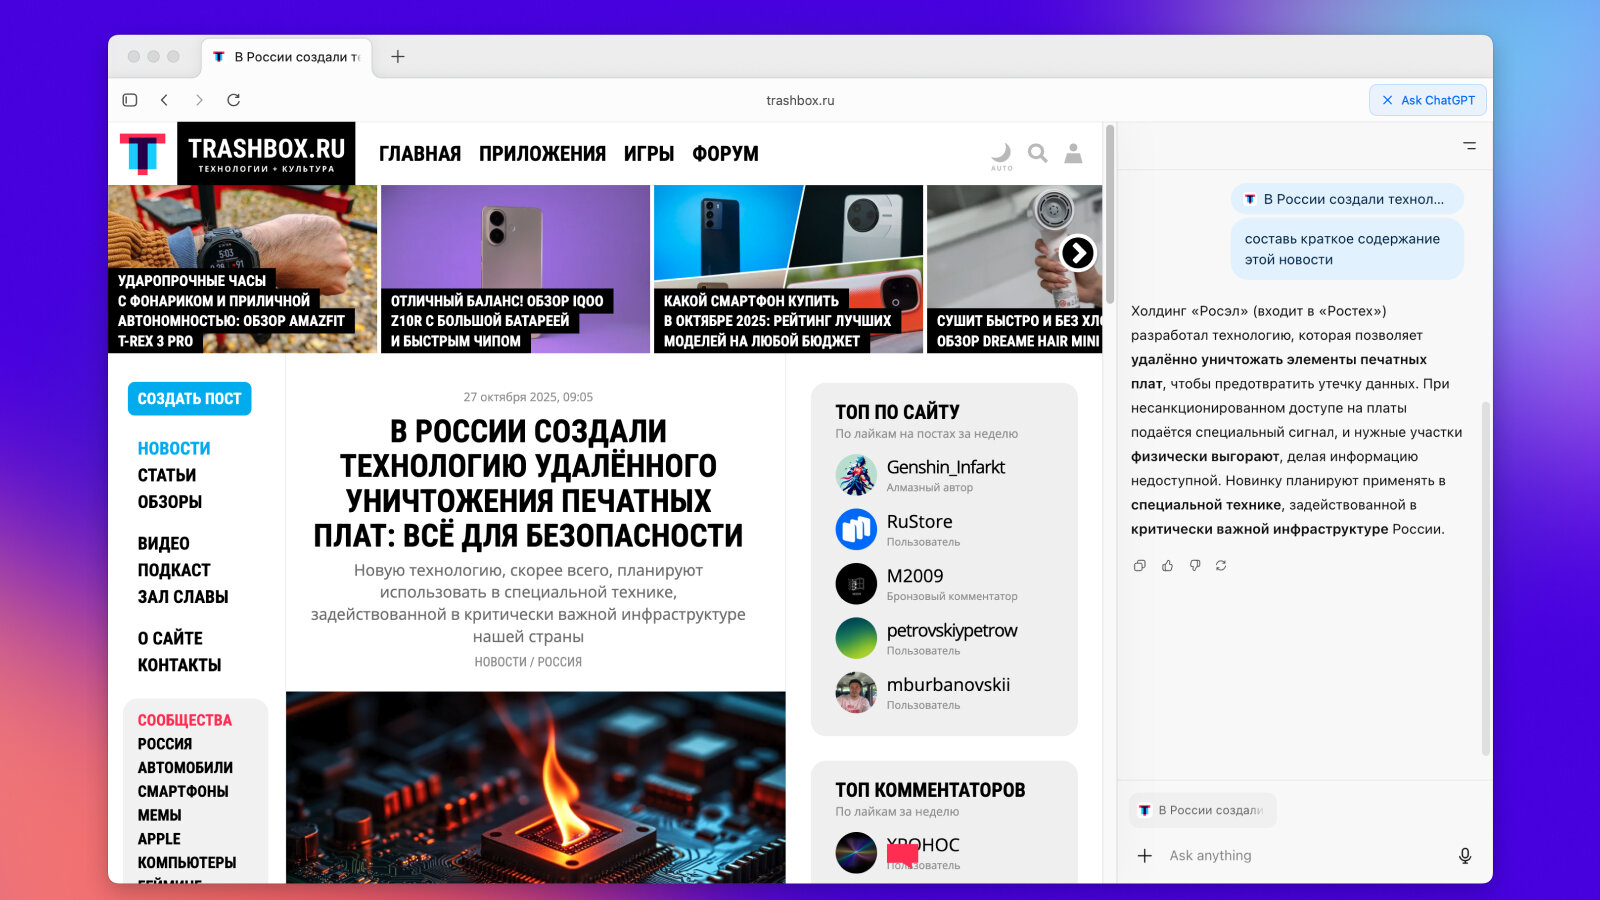
Task: Open the НОВОСТИ / РОССИЯ category link
Action: [x=528, y=662]
